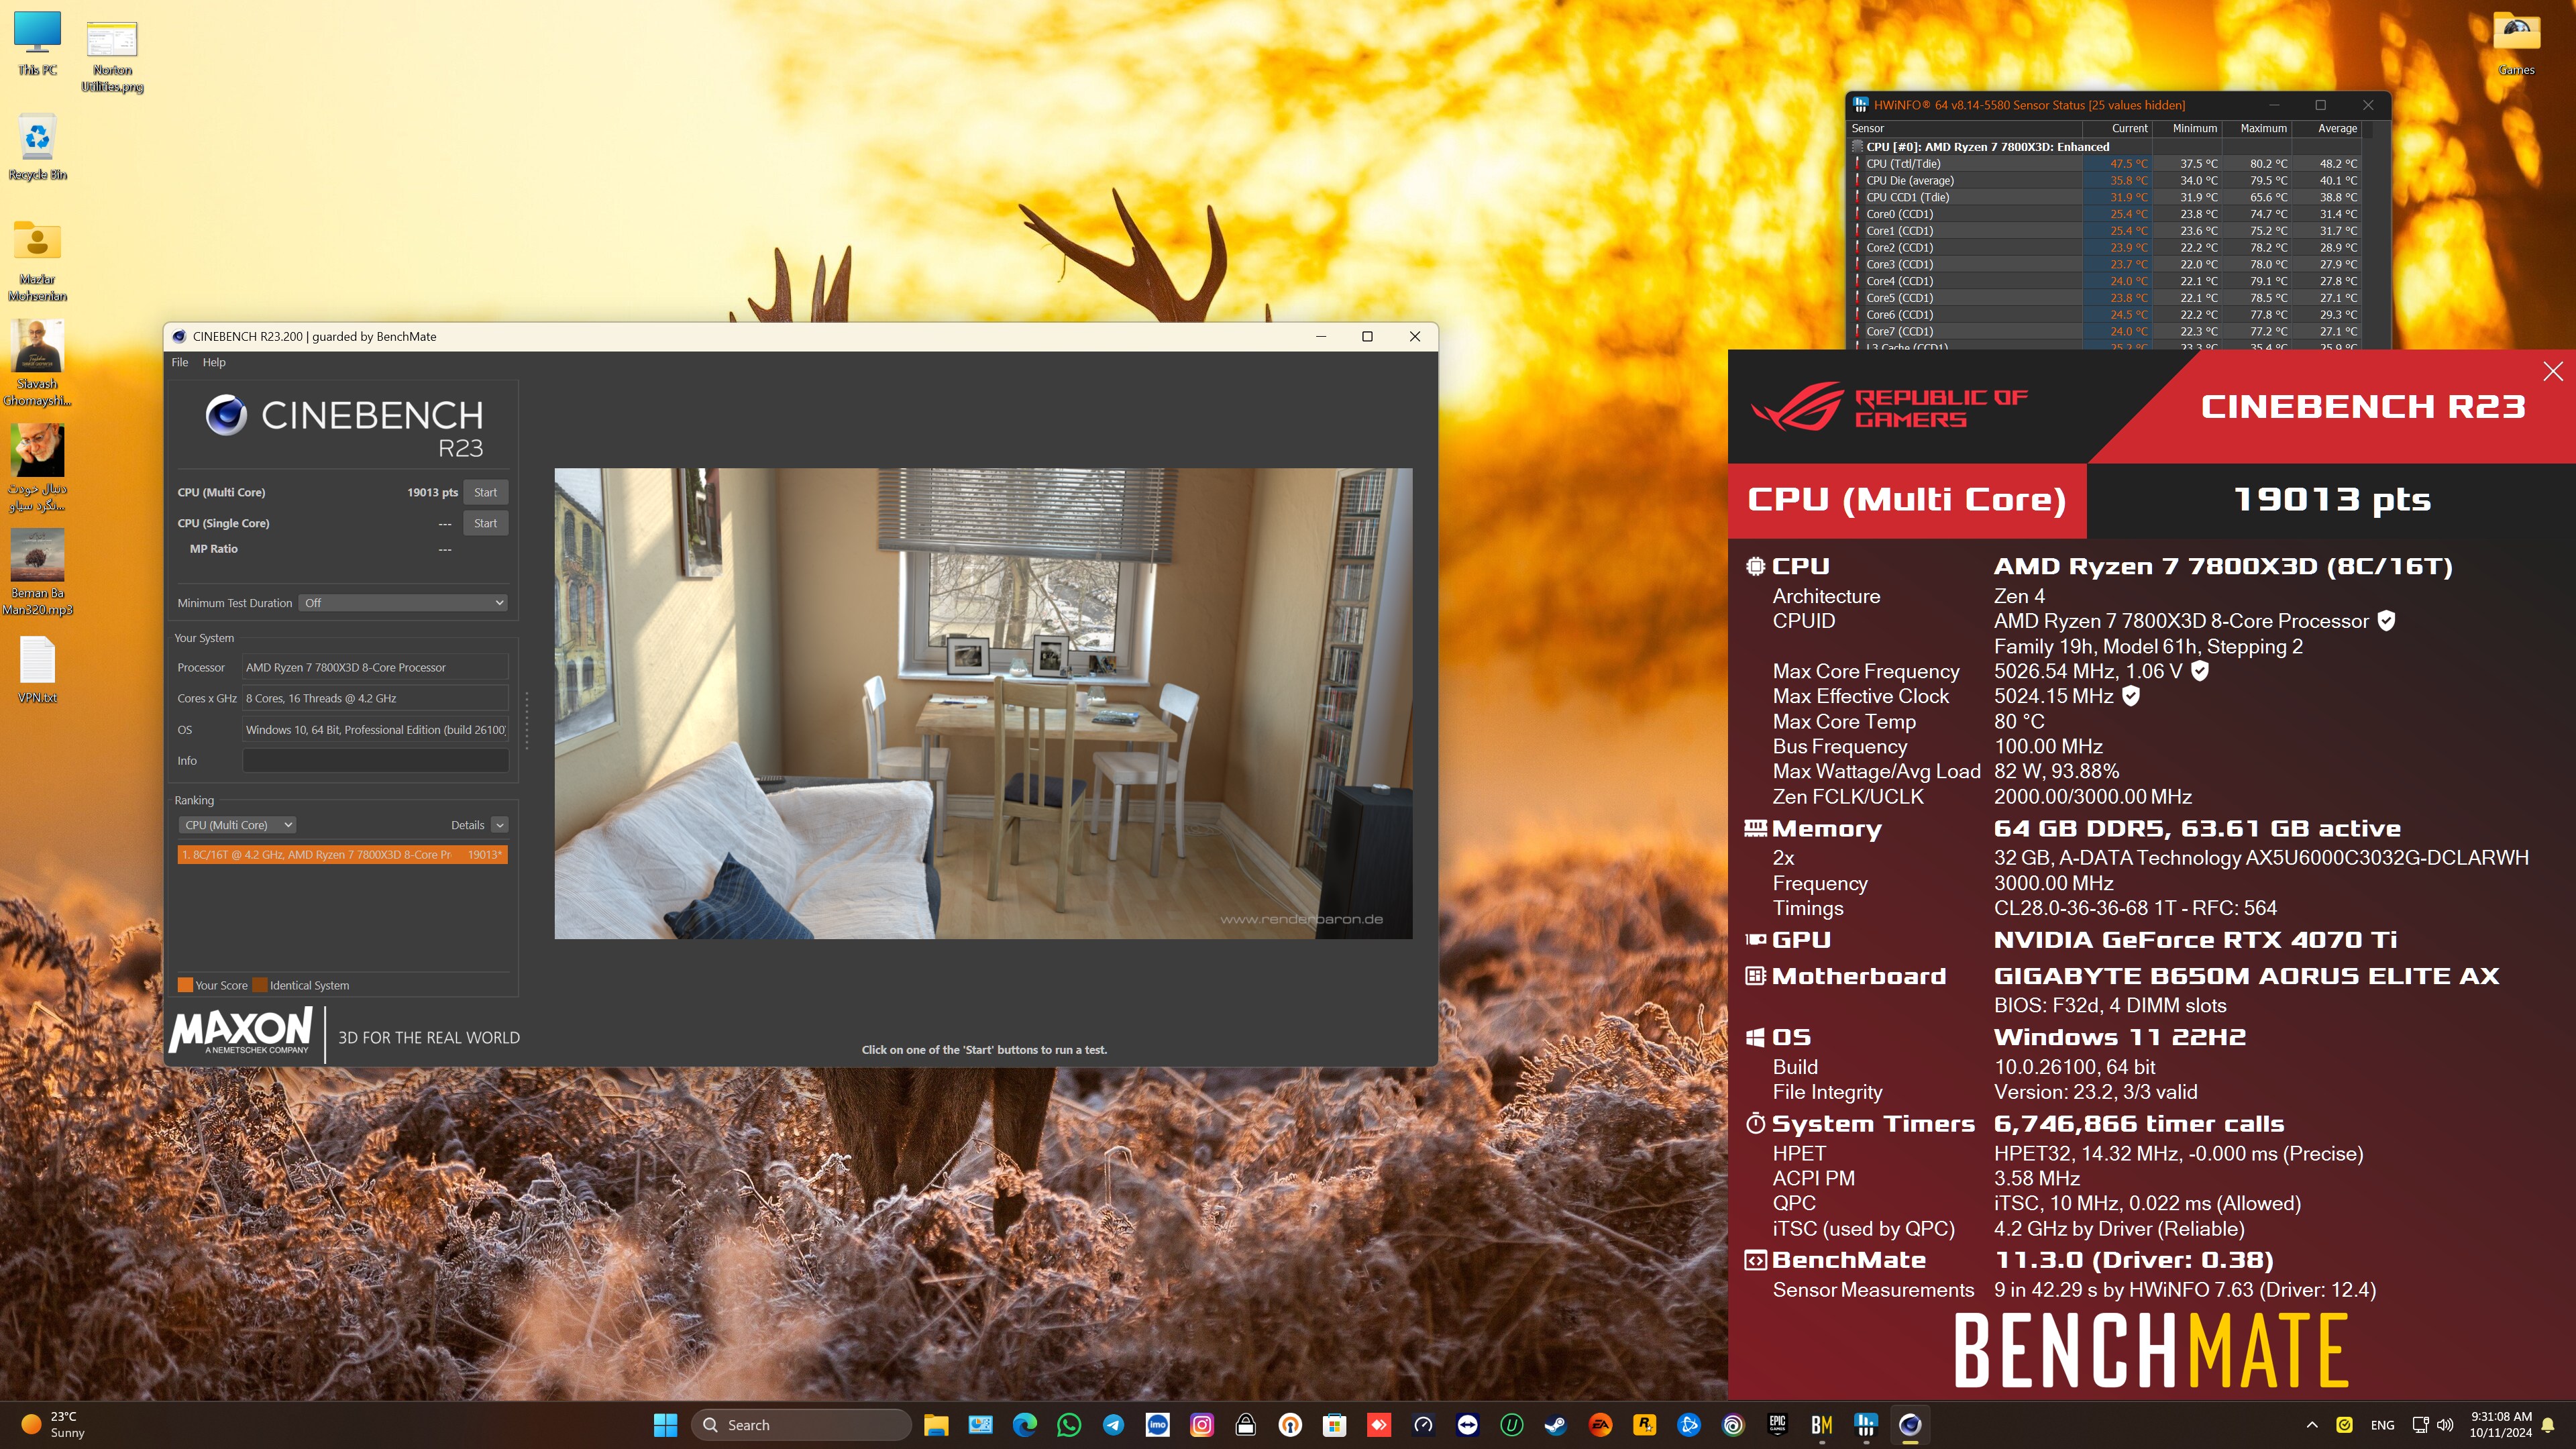Open the Windows Start menu

[665, 1425]
